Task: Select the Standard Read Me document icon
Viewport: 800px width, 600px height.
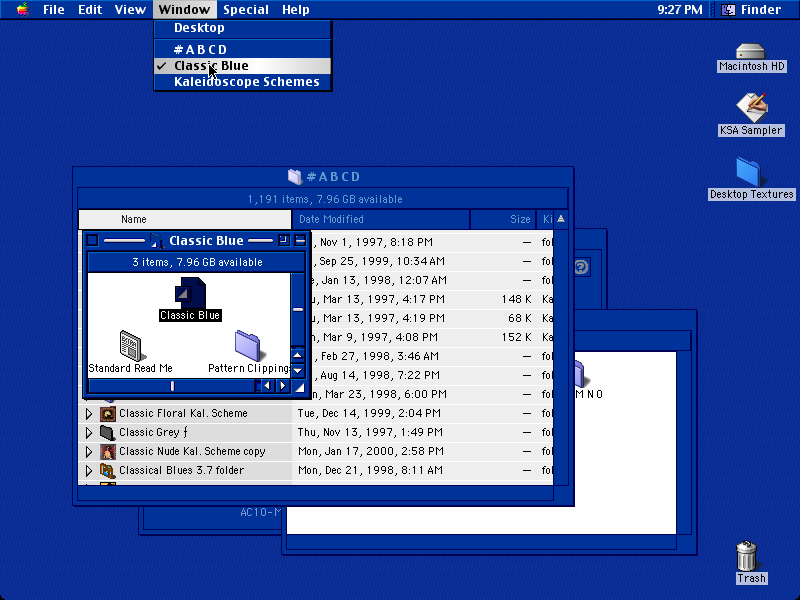Action: point(132,346)
